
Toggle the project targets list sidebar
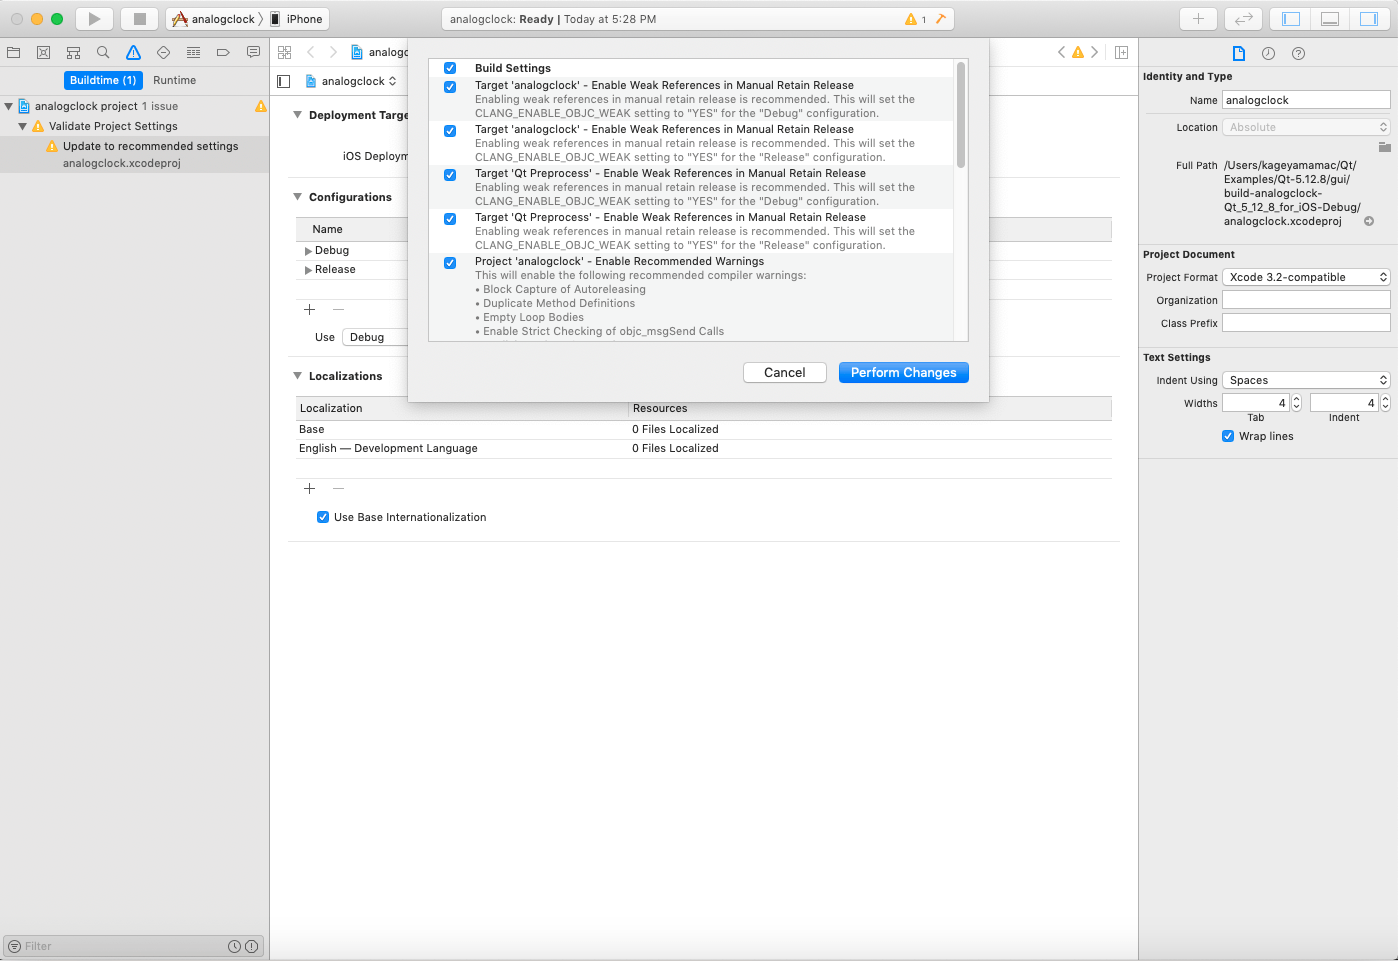tap(284, 81)
